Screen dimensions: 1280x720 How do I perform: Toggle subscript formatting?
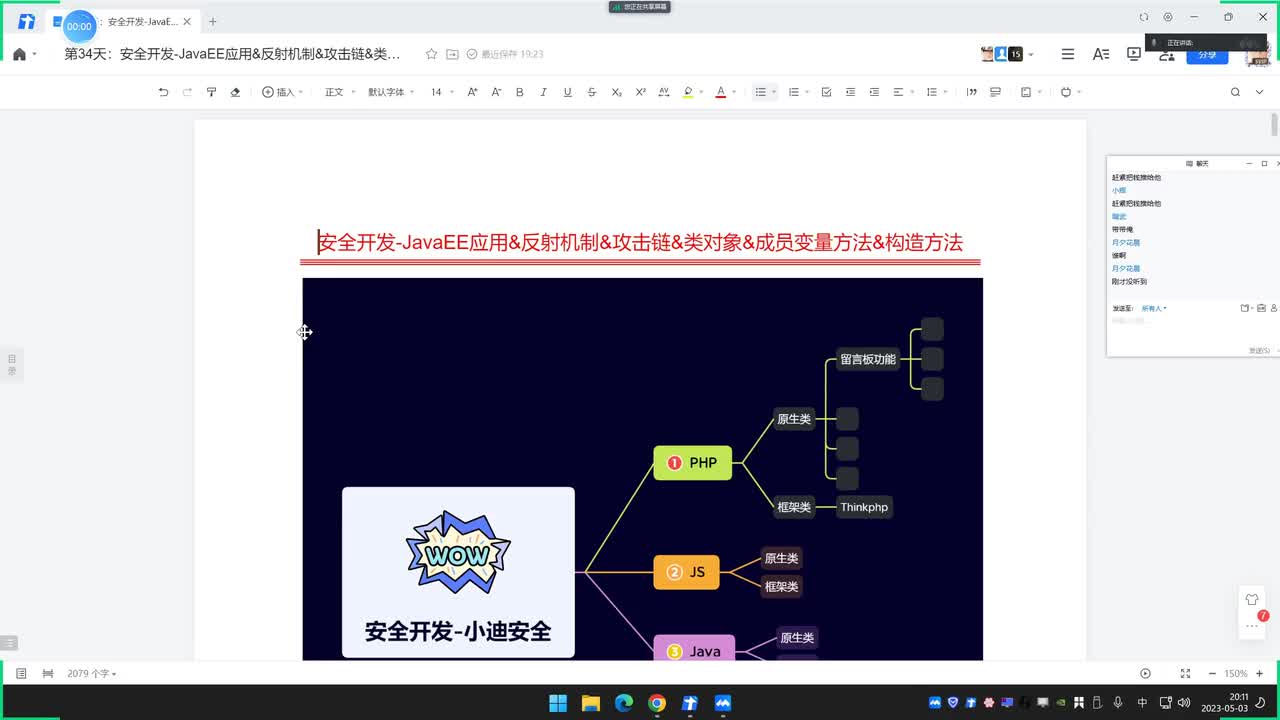point(616,92)
